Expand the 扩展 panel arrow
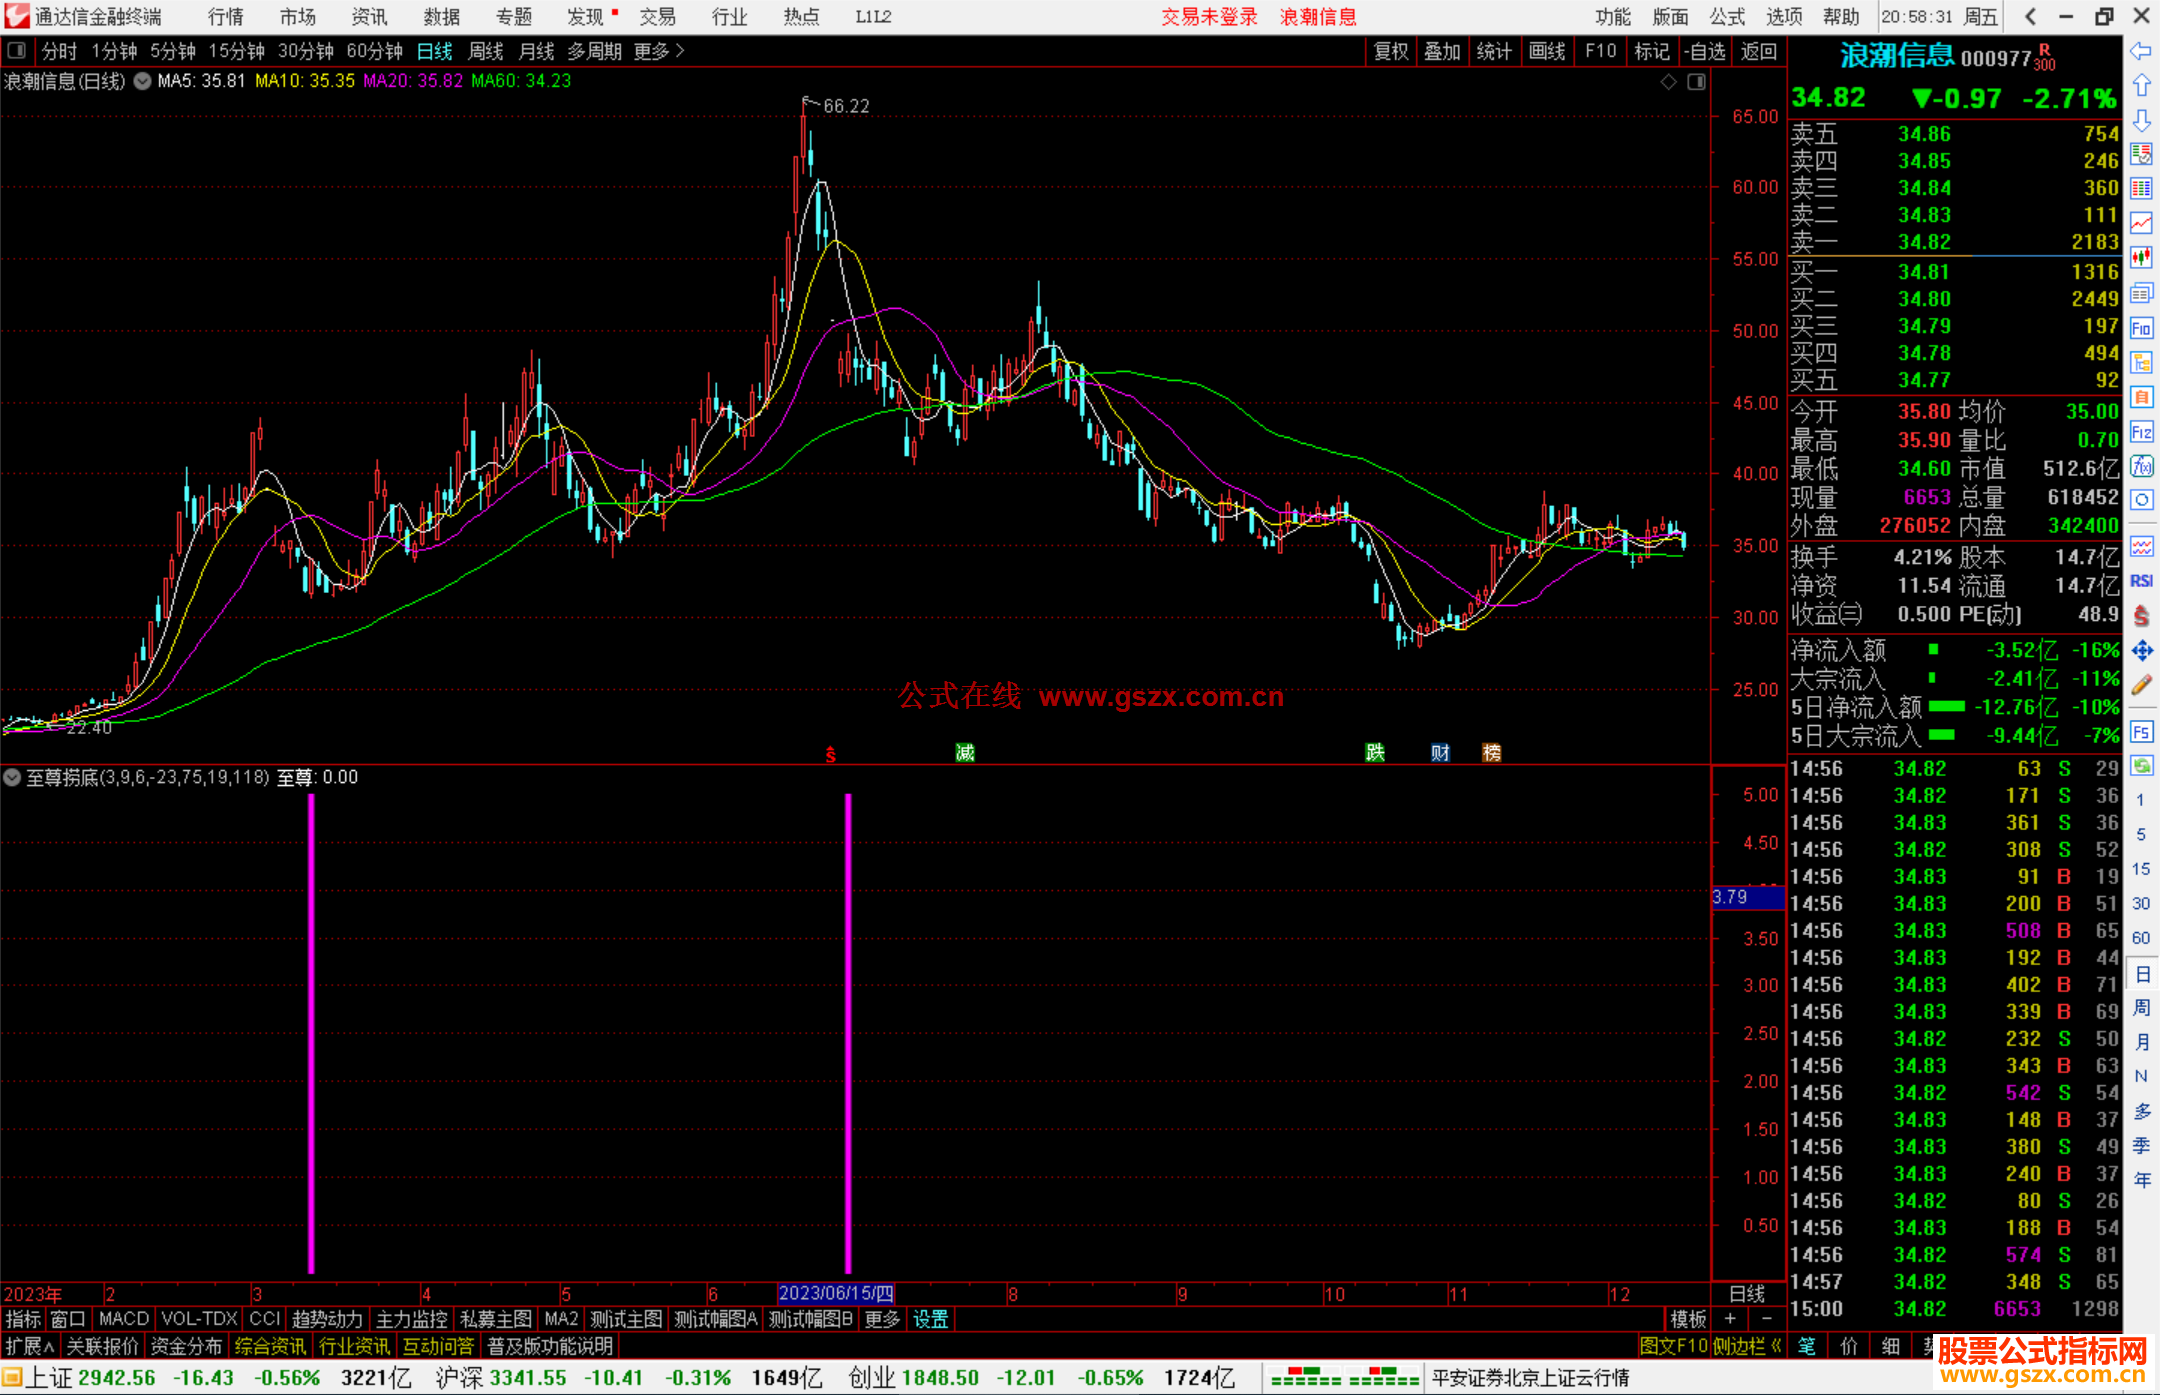 (30, 1346)
